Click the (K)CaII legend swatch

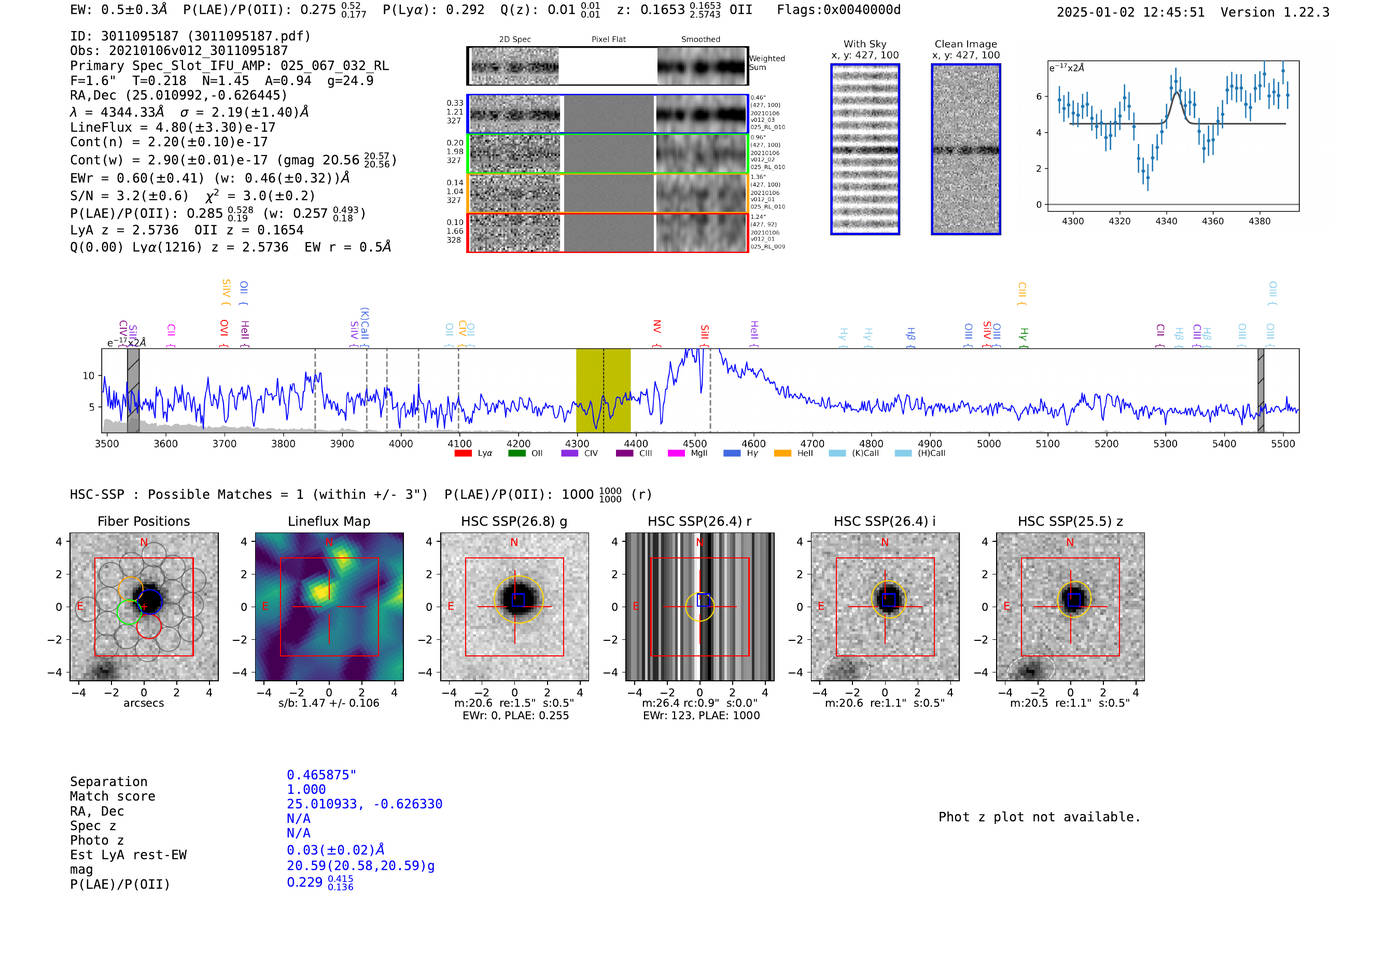tap(837, 454)
